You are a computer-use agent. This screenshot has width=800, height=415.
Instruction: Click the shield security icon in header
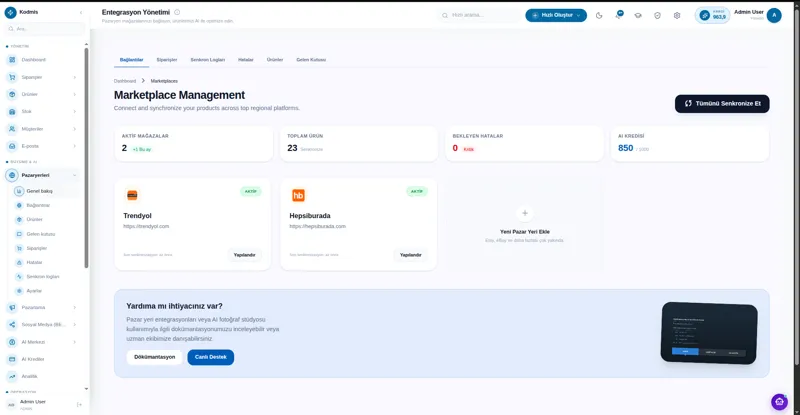(657, 15)
